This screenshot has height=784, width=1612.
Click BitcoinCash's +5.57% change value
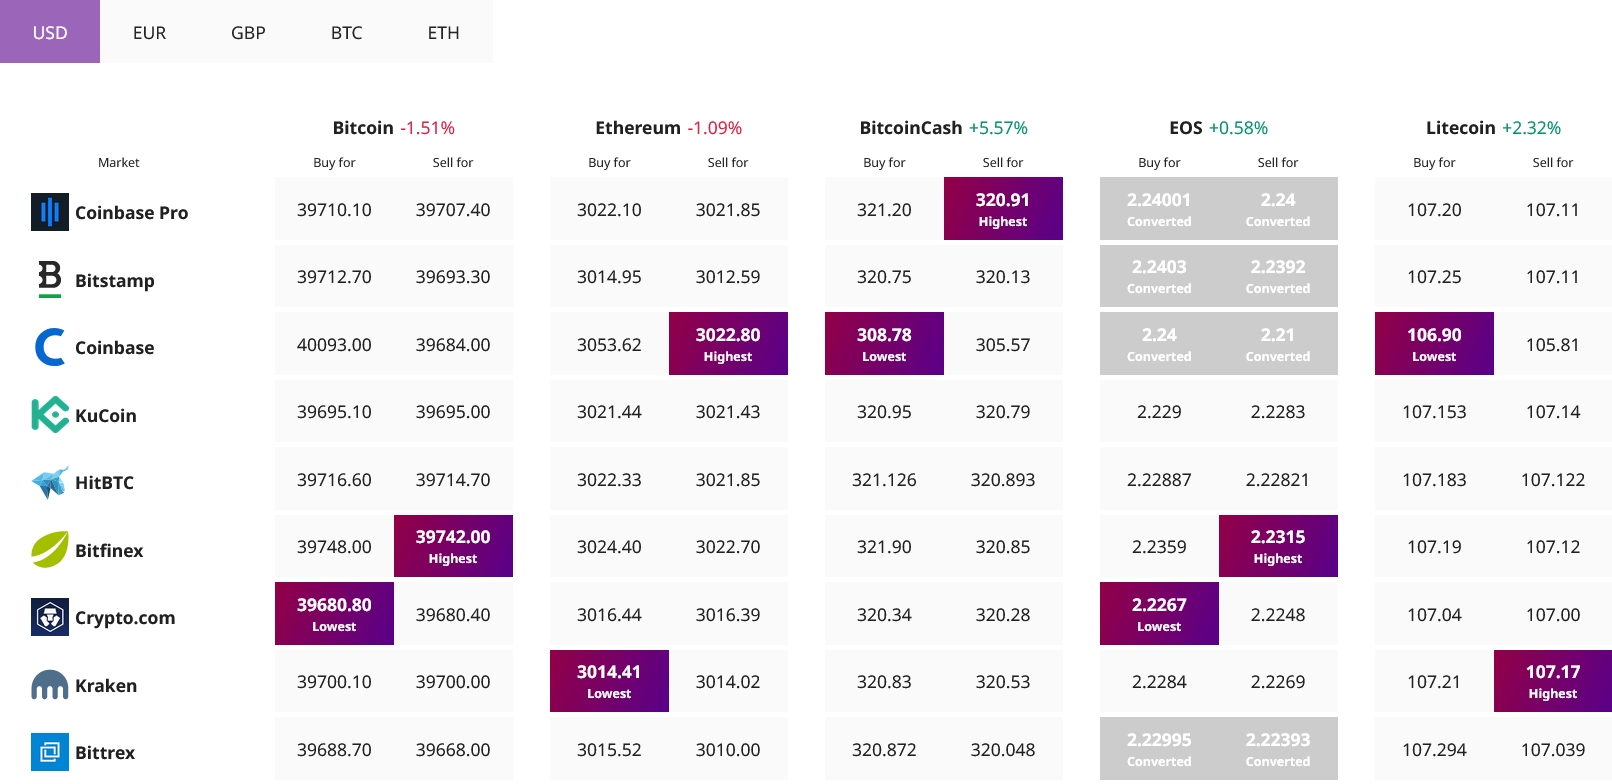point(998,128)
